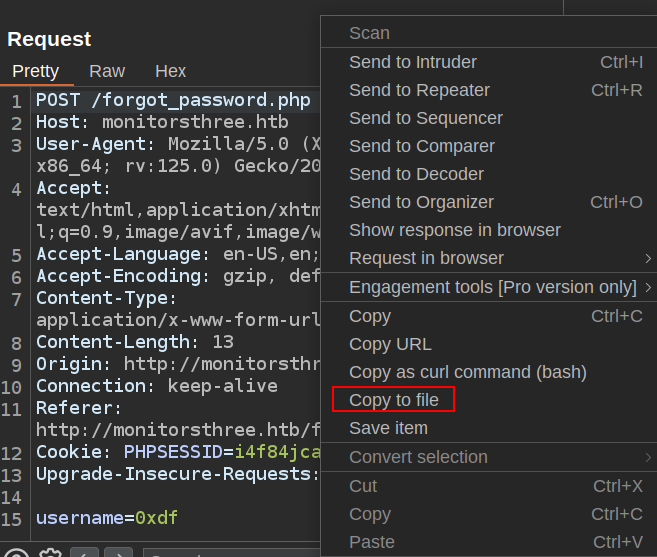Screen dimensions: 657x557
Task: Choose Send to Intruder
Action: click(412, 62)
